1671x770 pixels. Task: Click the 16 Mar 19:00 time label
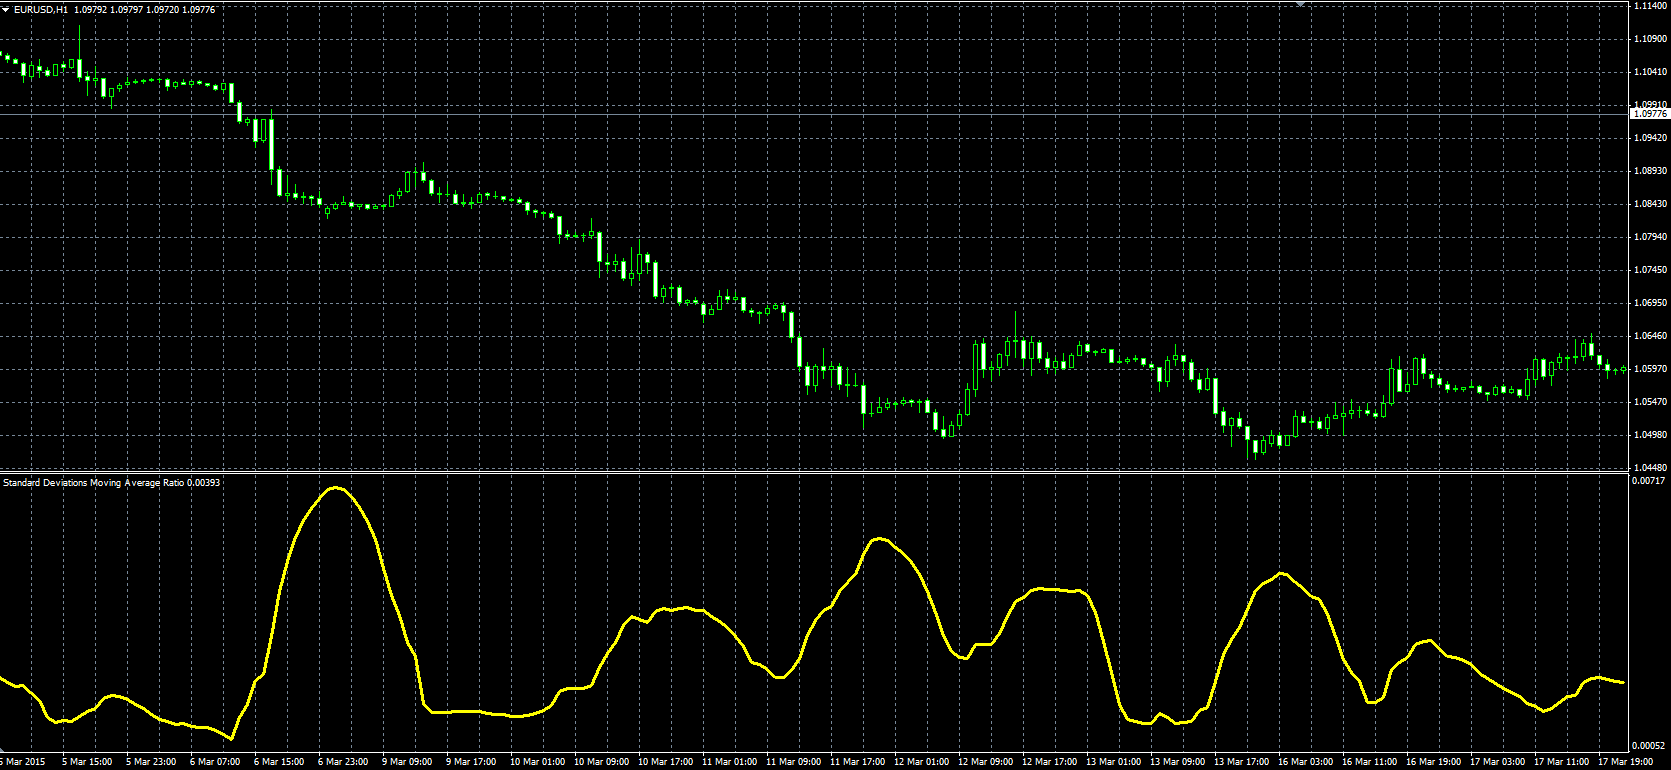pyautogui.click(x=1433, y=762)
